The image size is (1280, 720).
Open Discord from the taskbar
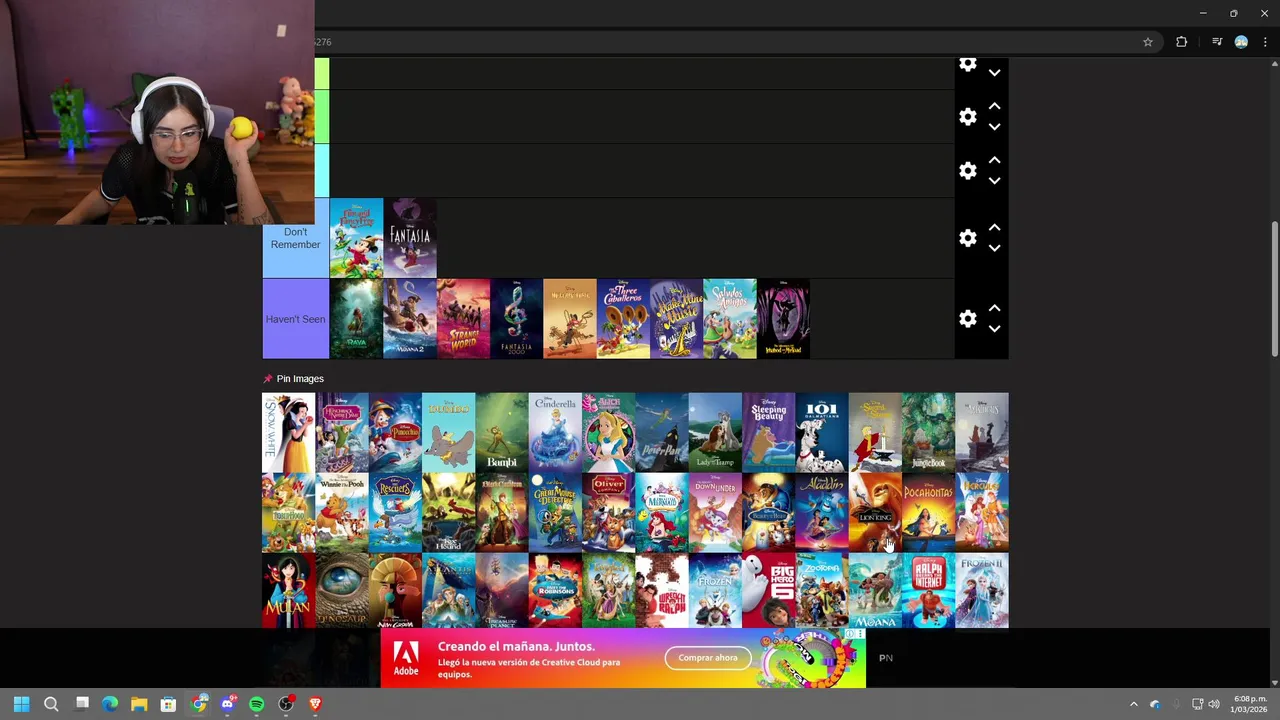pos(228,704)
